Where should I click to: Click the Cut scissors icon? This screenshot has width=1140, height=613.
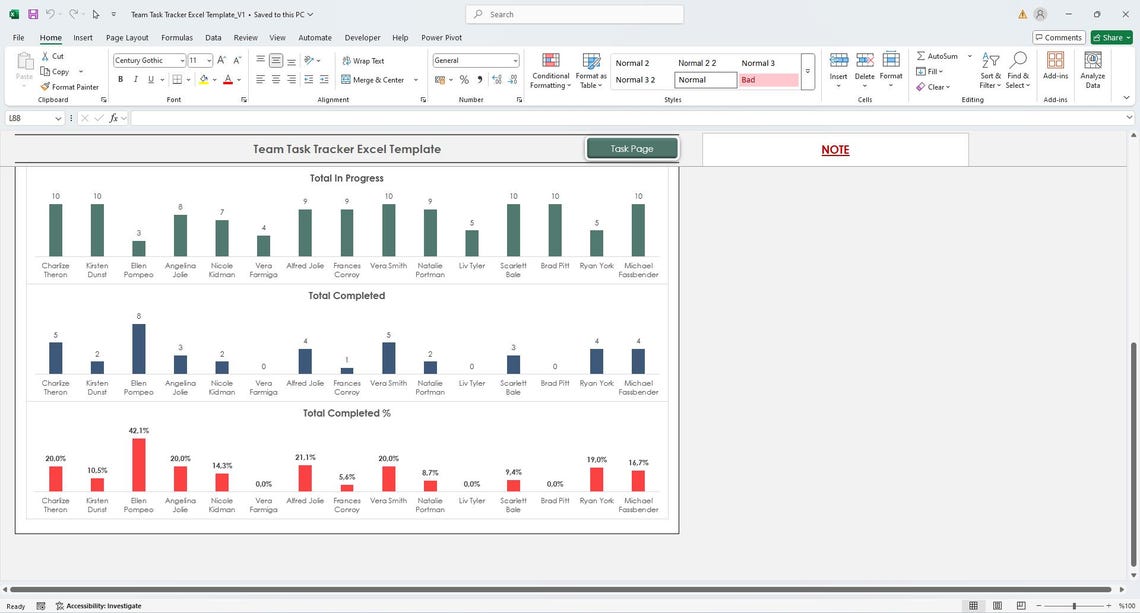(45, 56)
